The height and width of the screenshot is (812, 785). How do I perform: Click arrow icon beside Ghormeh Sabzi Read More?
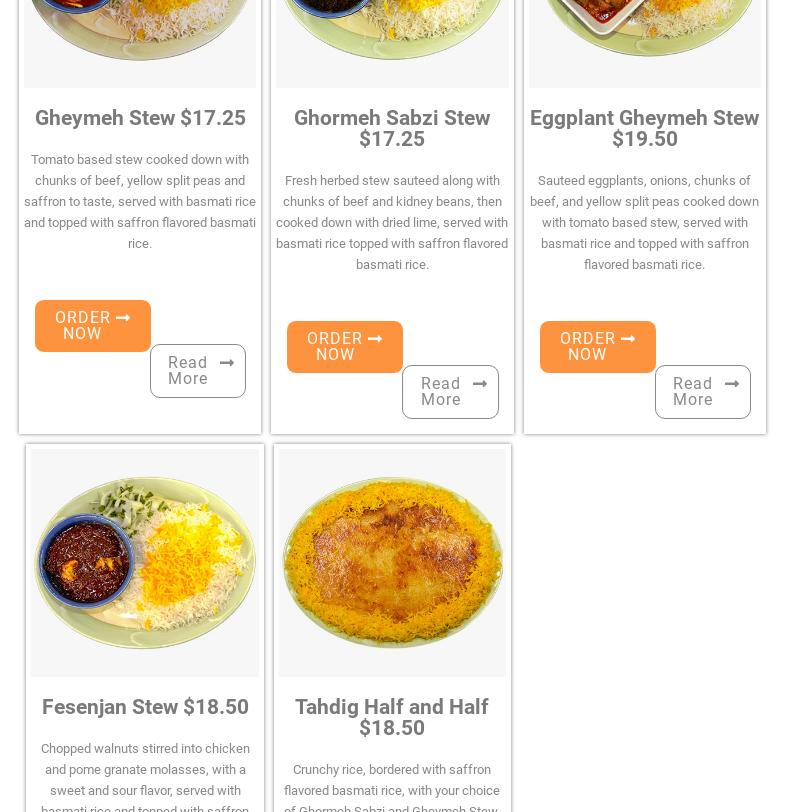(480, 384)
